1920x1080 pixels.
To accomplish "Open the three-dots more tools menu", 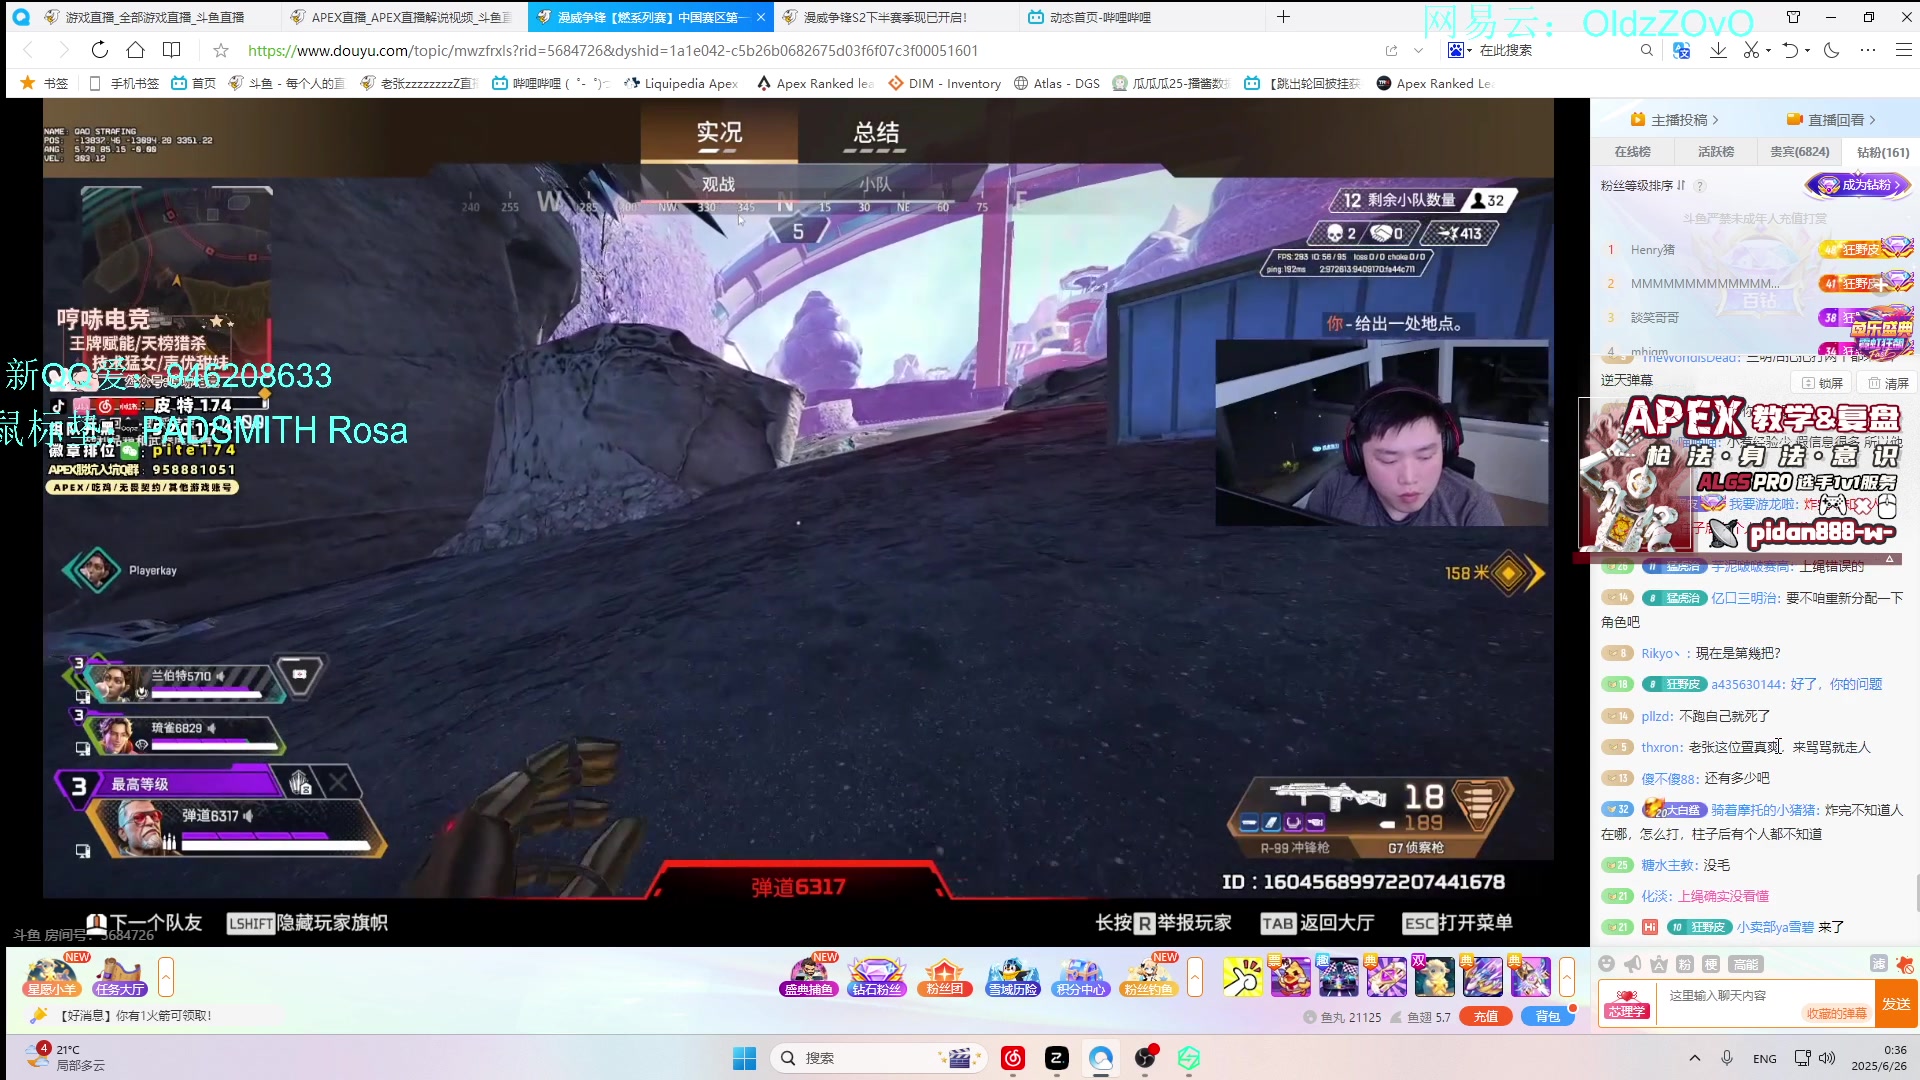I will tap(1868, 50).
